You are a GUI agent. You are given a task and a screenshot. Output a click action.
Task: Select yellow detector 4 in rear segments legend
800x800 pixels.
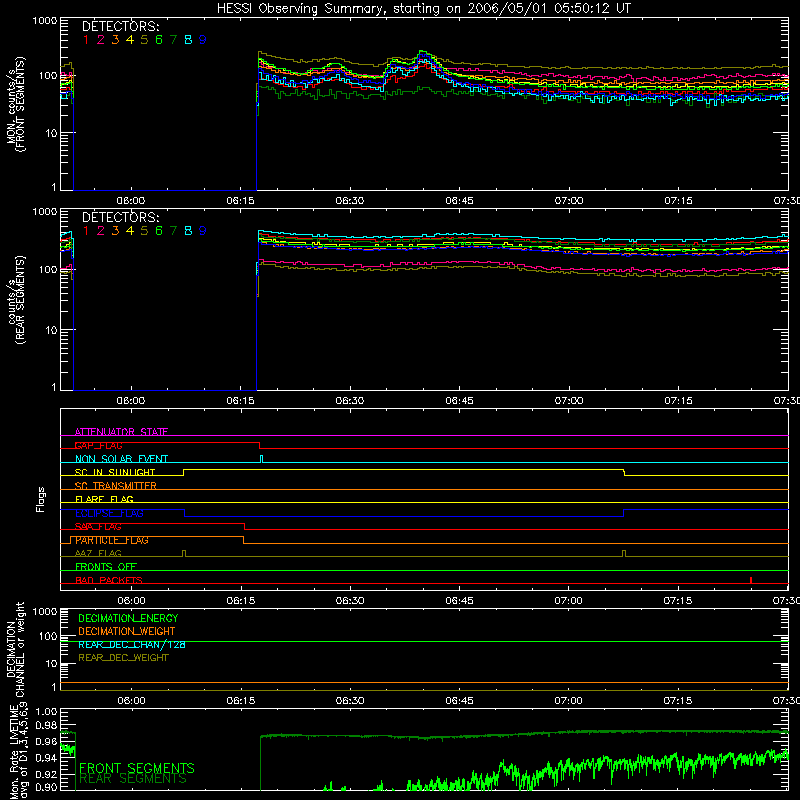tap(130, 231)
